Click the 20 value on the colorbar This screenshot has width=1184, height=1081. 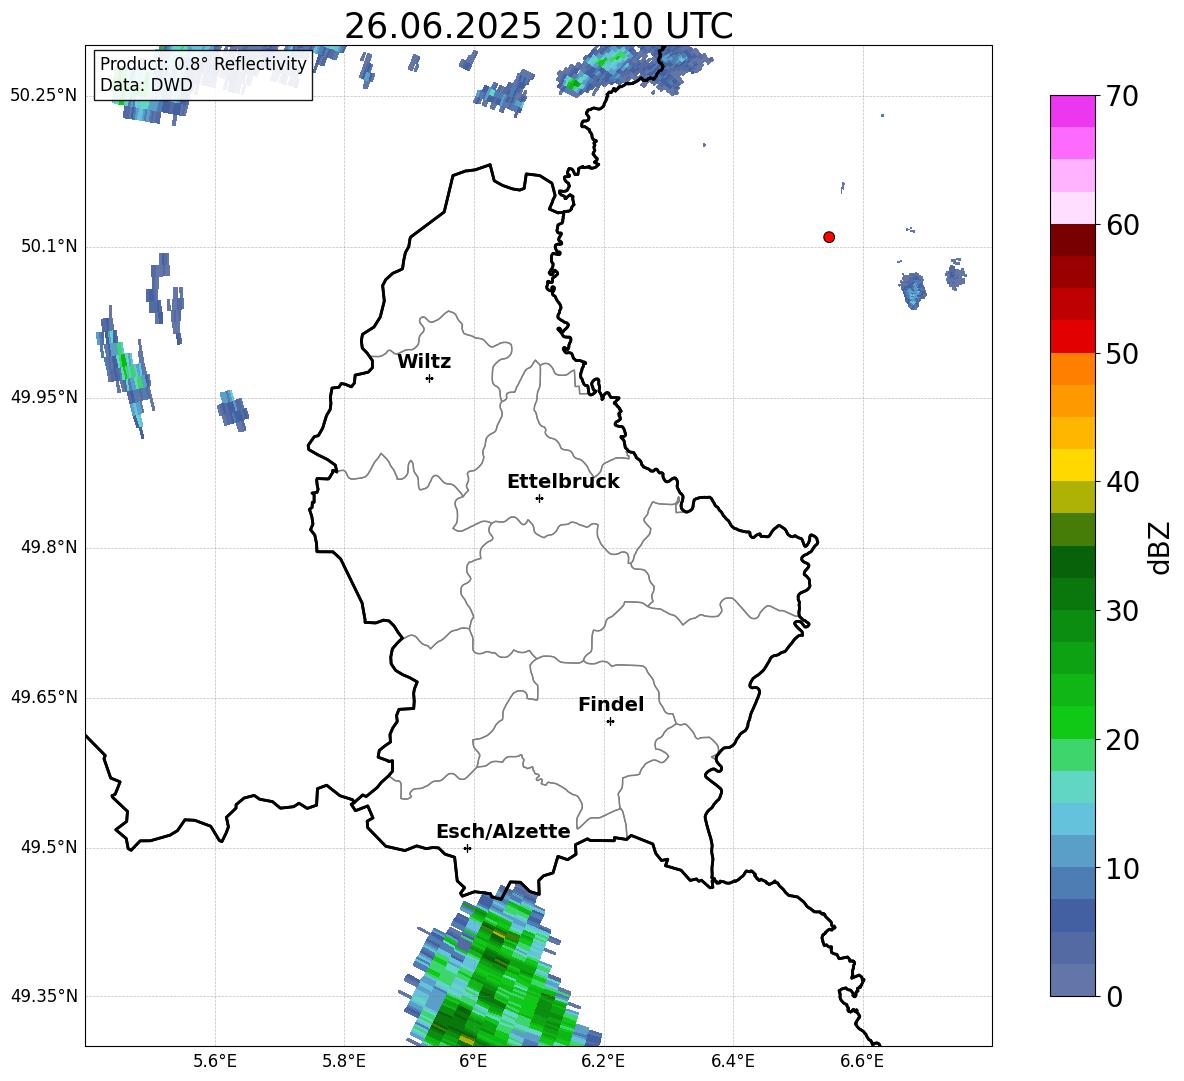click(1122, 739)
